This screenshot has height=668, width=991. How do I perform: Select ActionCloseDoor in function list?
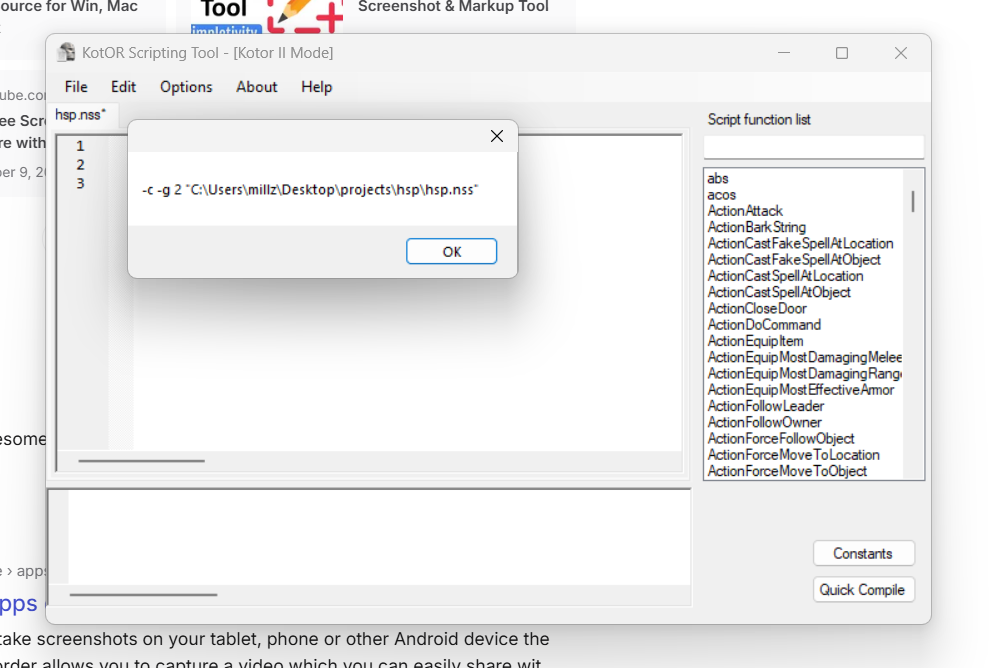click(757, 308)
